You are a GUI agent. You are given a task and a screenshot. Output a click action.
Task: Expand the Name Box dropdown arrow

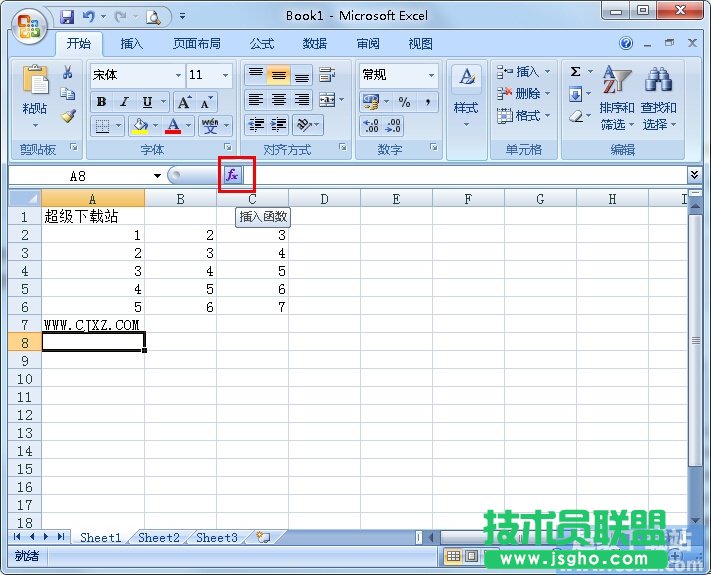click(157, 175)
